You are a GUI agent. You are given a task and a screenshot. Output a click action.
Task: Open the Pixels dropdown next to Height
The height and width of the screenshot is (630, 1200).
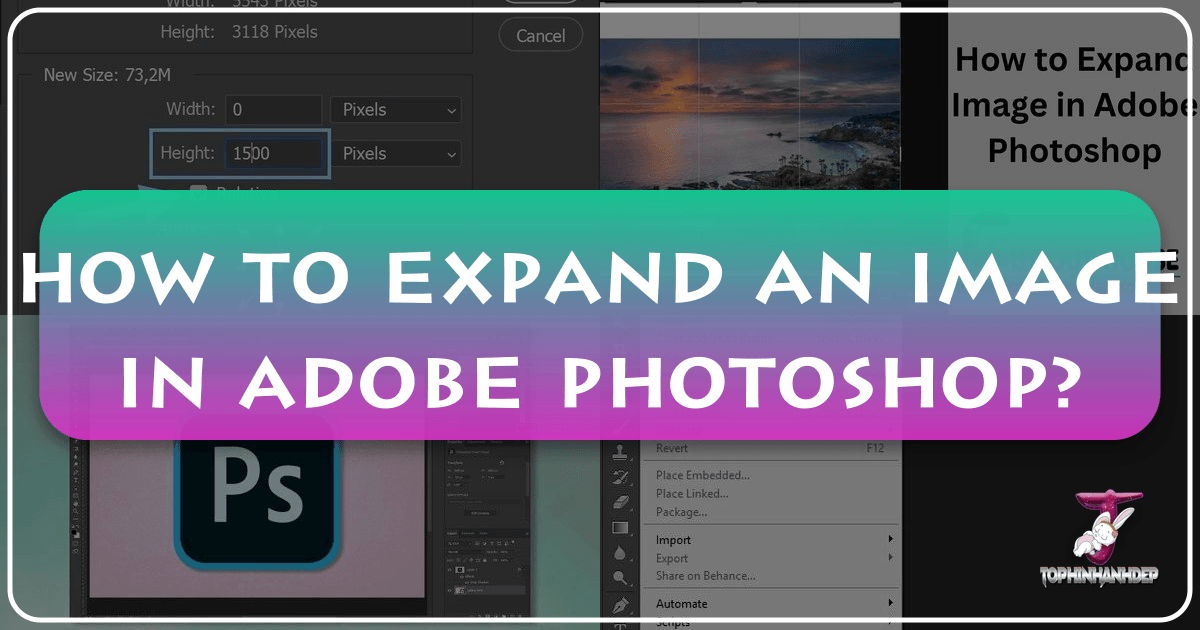[395, 153]
